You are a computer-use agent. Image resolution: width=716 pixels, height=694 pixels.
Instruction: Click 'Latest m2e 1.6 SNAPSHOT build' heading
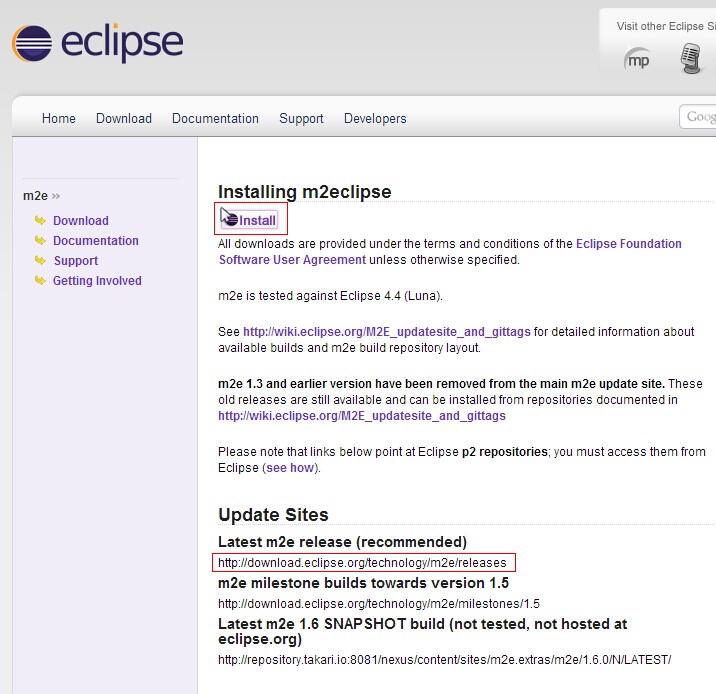(422, 631)
